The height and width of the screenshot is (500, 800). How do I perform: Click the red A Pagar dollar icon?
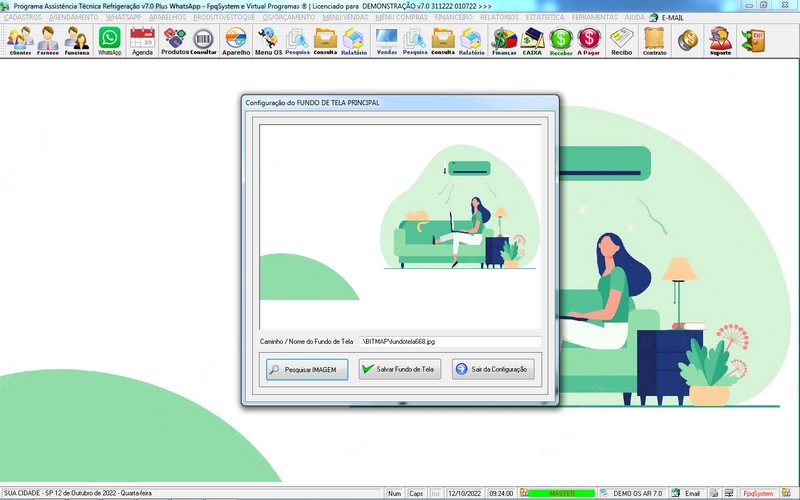[x=589, y=41]
